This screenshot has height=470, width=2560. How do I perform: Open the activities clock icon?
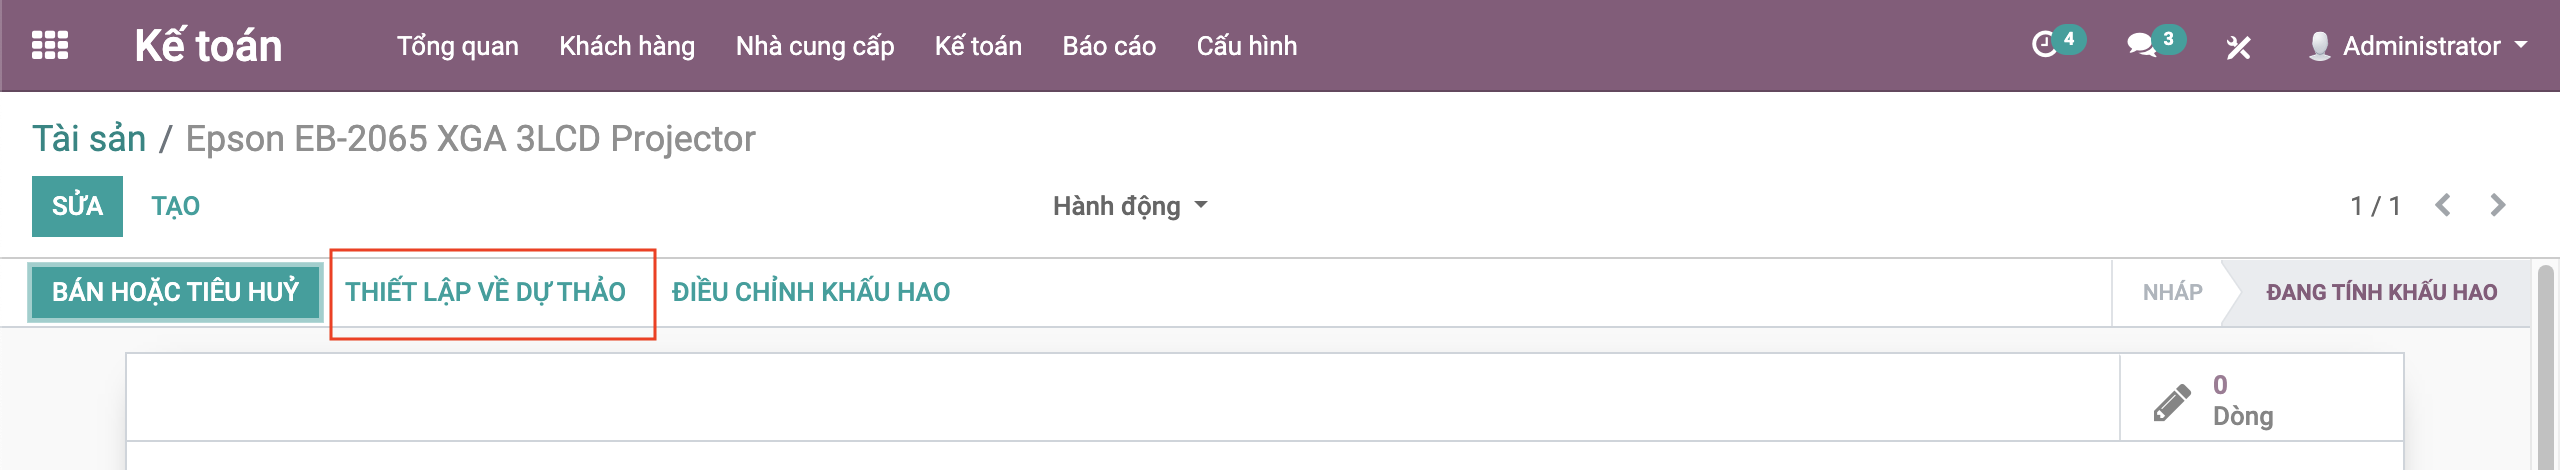pos(2045,45)
